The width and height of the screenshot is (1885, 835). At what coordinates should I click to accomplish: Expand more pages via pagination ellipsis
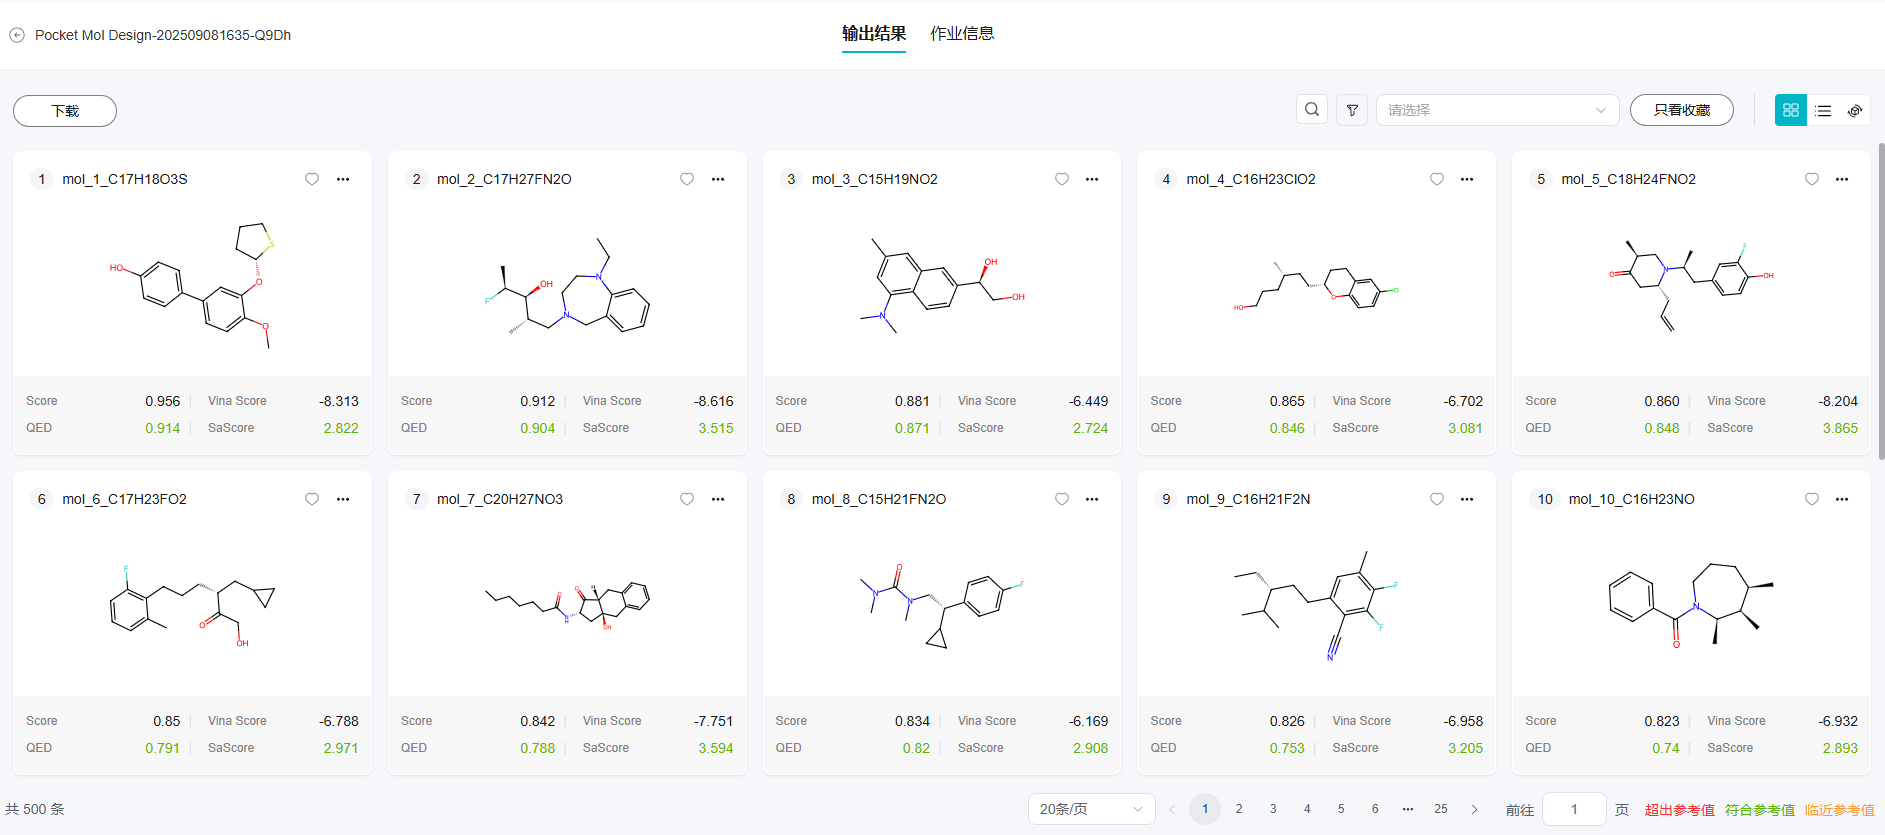pyautogui.click(x=1408, y=809)
